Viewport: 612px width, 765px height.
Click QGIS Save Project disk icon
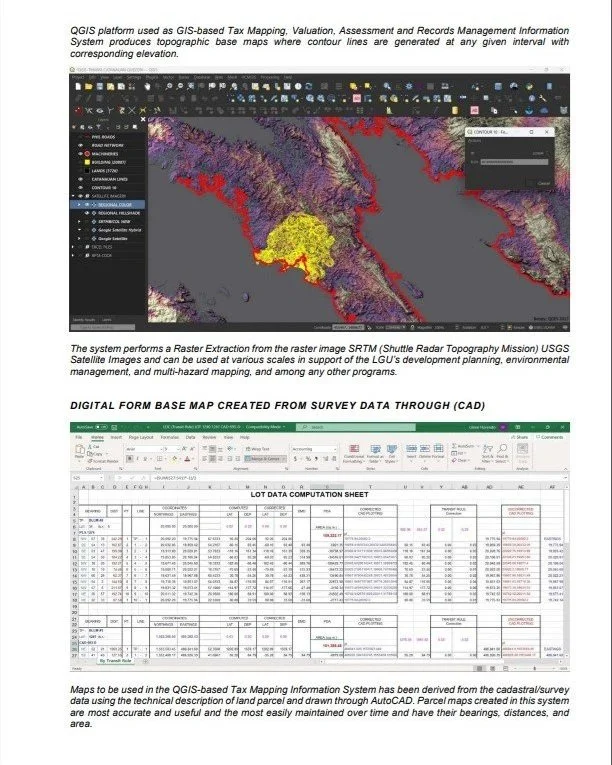[x=100, y=86]
